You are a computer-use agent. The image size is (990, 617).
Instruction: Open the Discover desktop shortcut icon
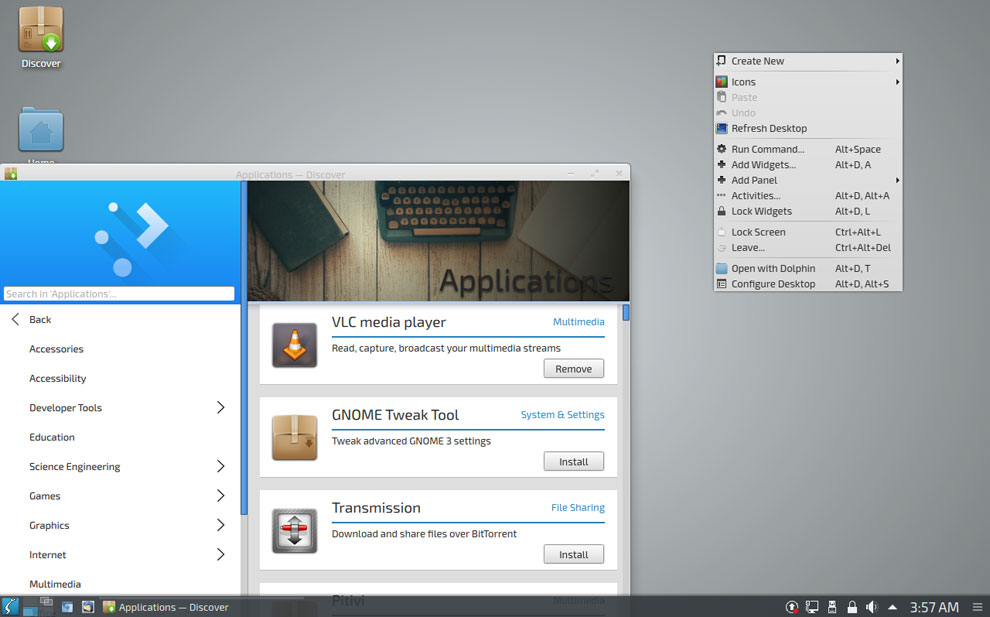[40, 30]
